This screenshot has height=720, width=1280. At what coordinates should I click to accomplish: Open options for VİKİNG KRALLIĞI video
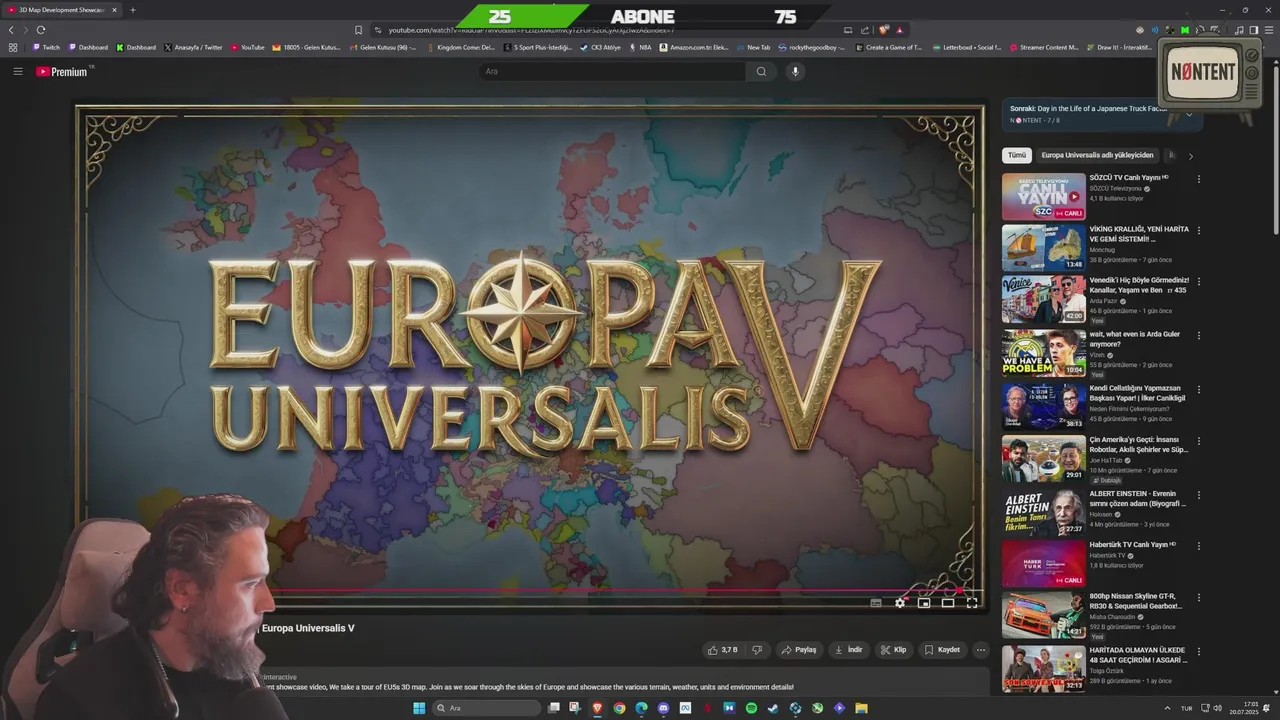[x=1199, y=230]
